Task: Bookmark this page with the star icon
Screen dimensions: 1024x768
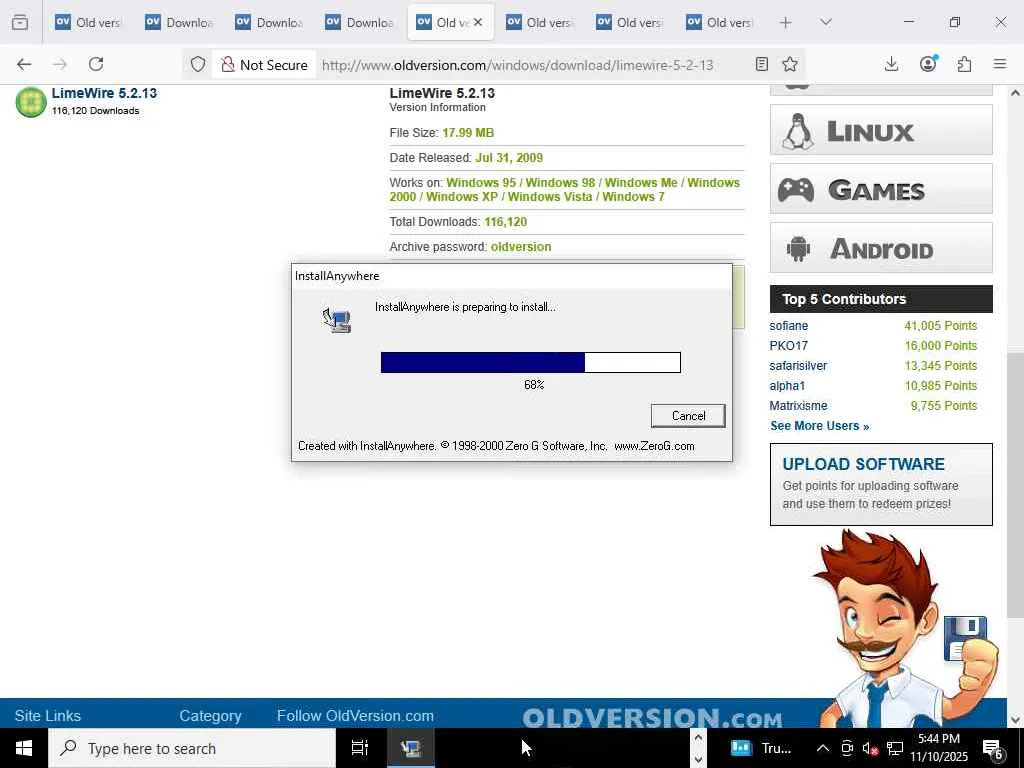Action: point(790,64)
